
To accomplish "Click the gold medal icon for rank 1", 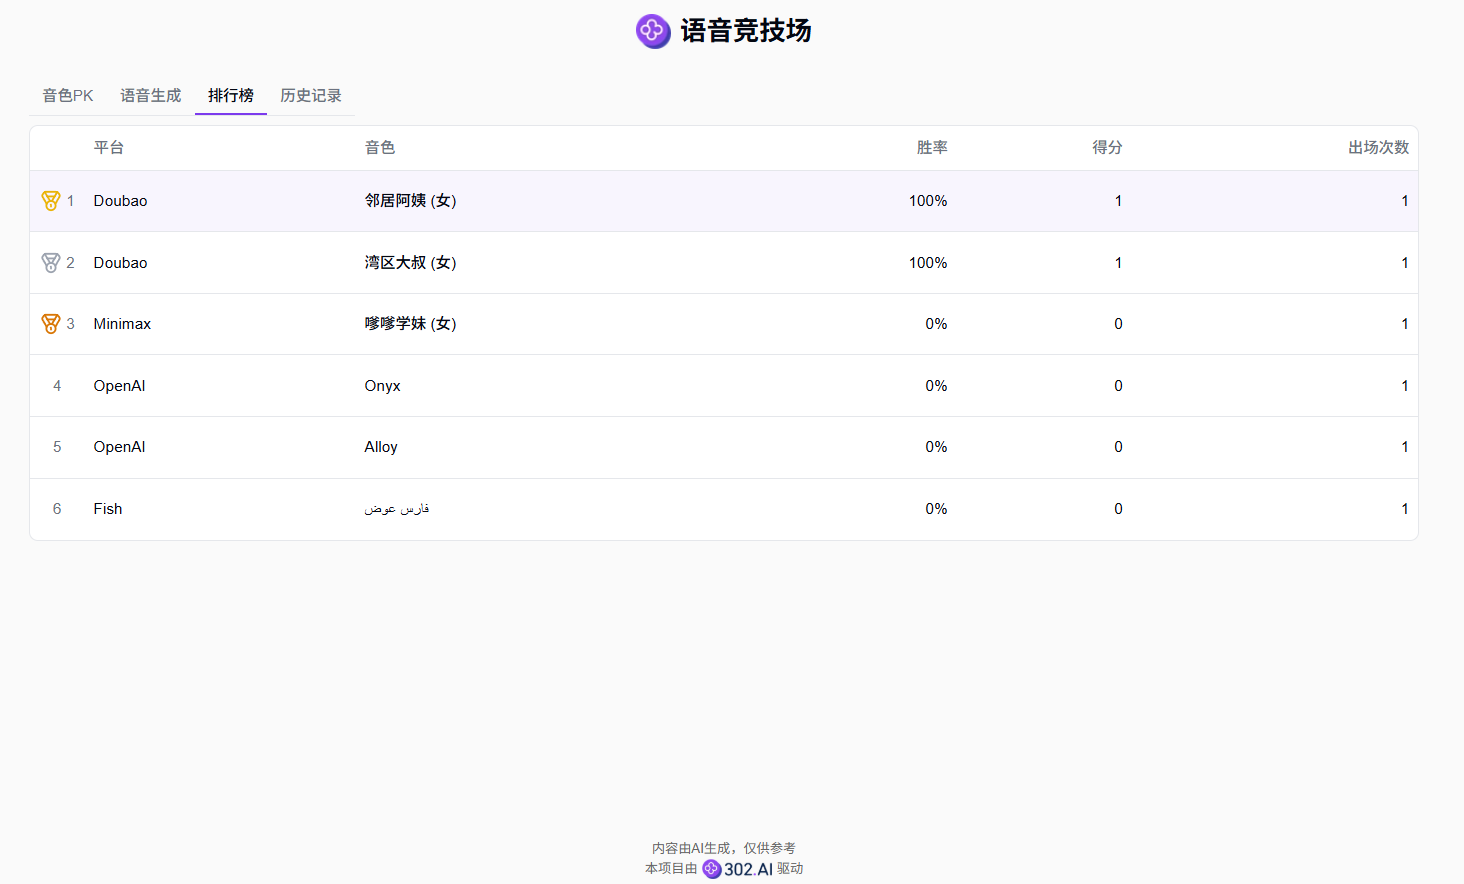I will point(51,201).
